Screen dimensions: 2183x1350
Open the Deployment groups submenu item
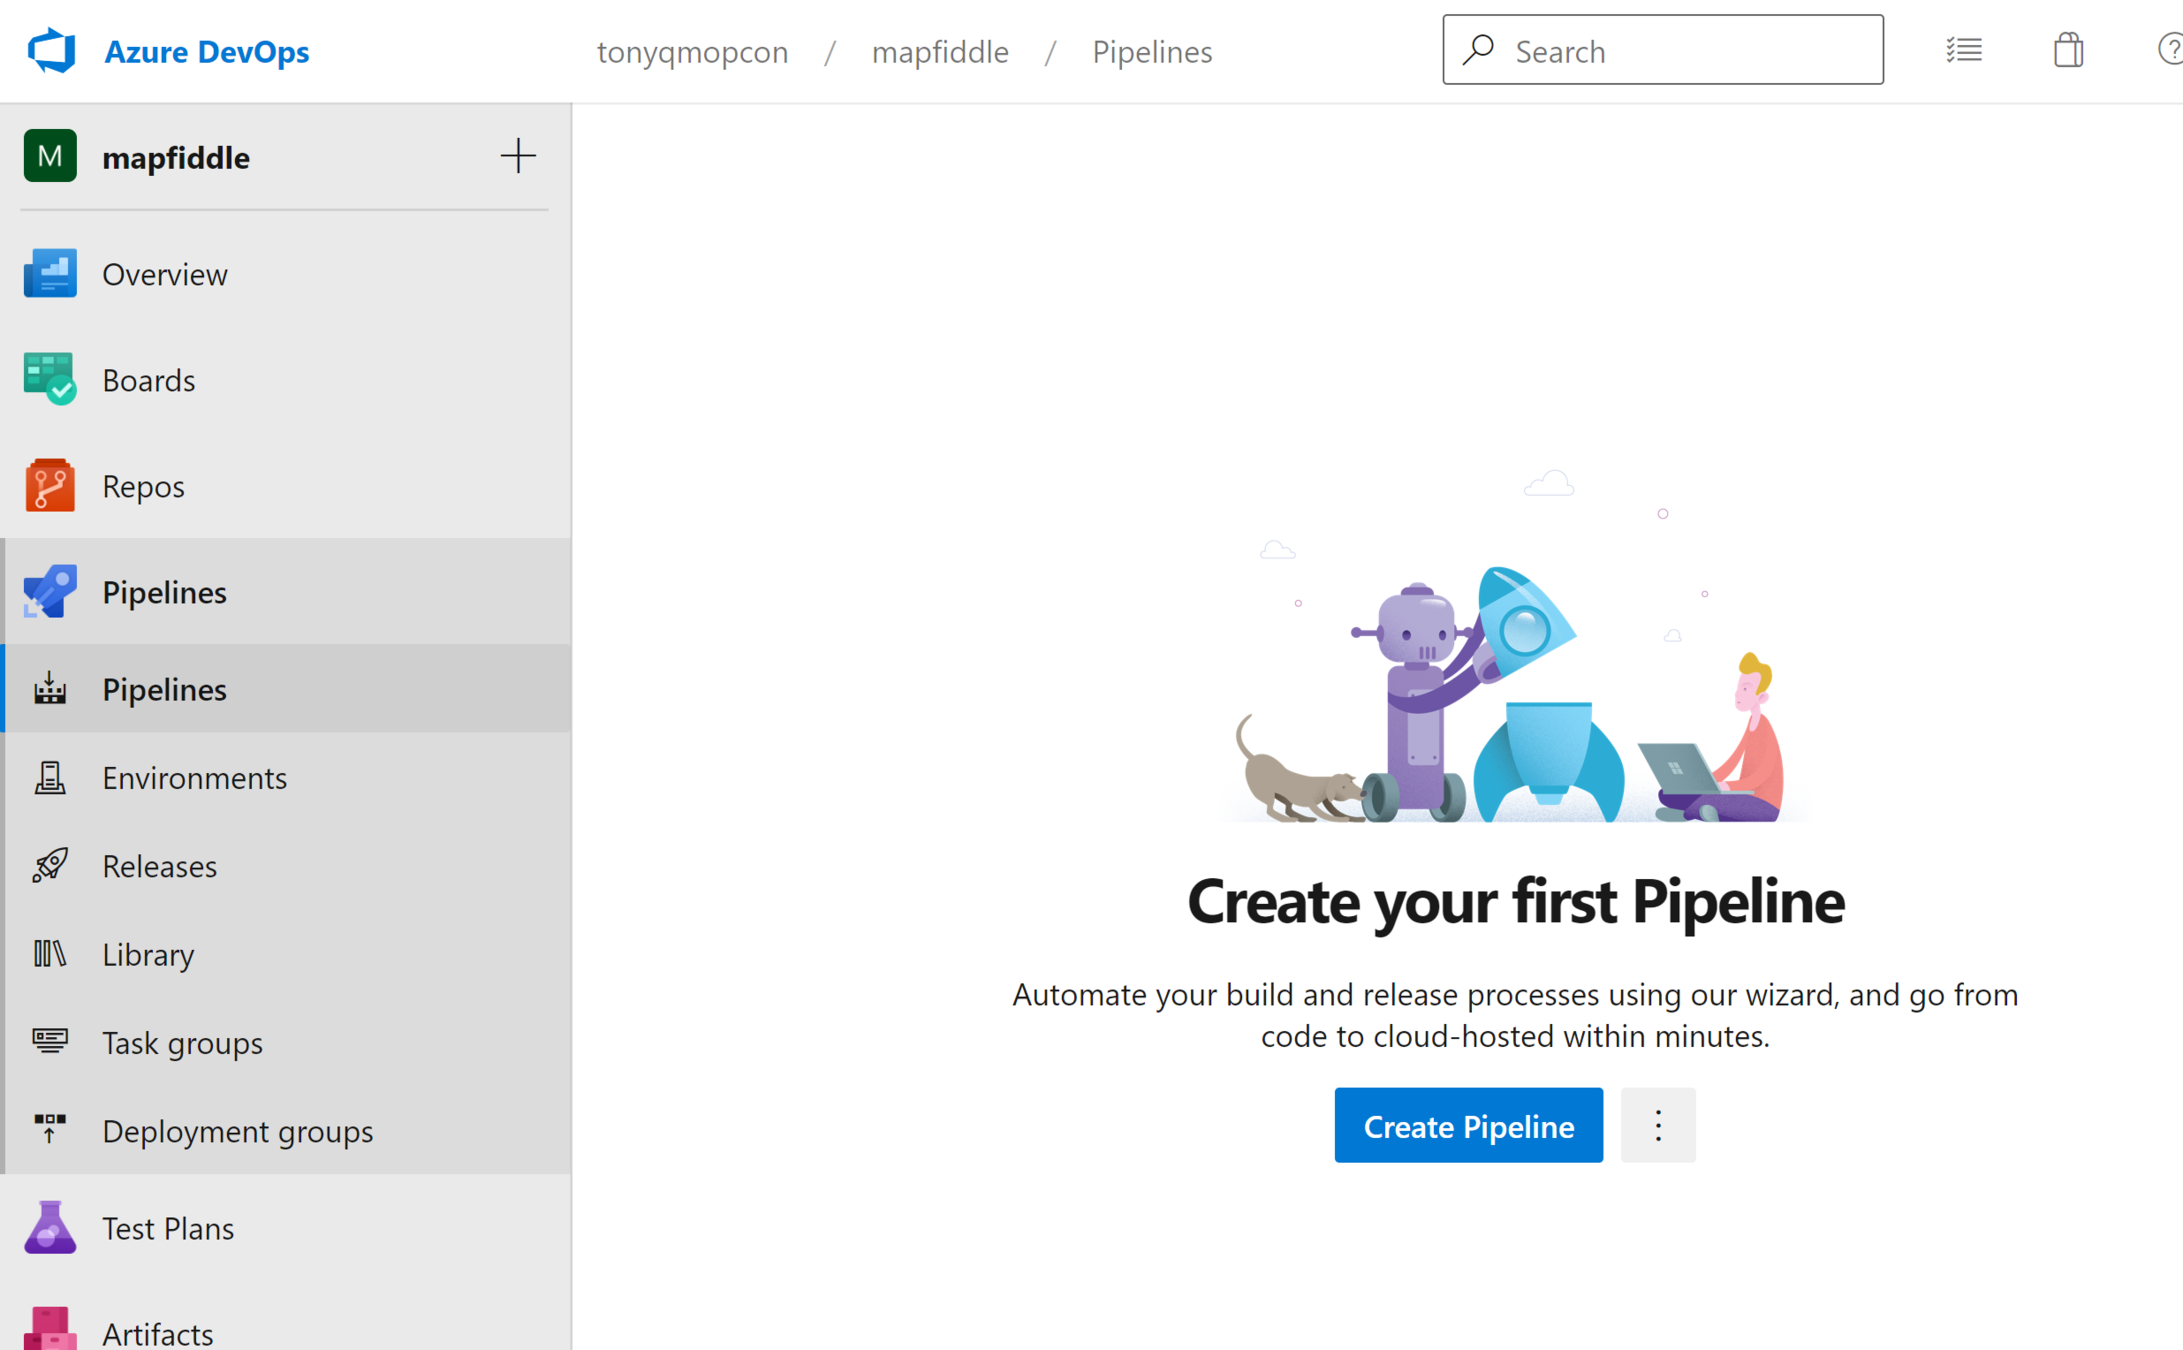click(x=237, y=1131)
